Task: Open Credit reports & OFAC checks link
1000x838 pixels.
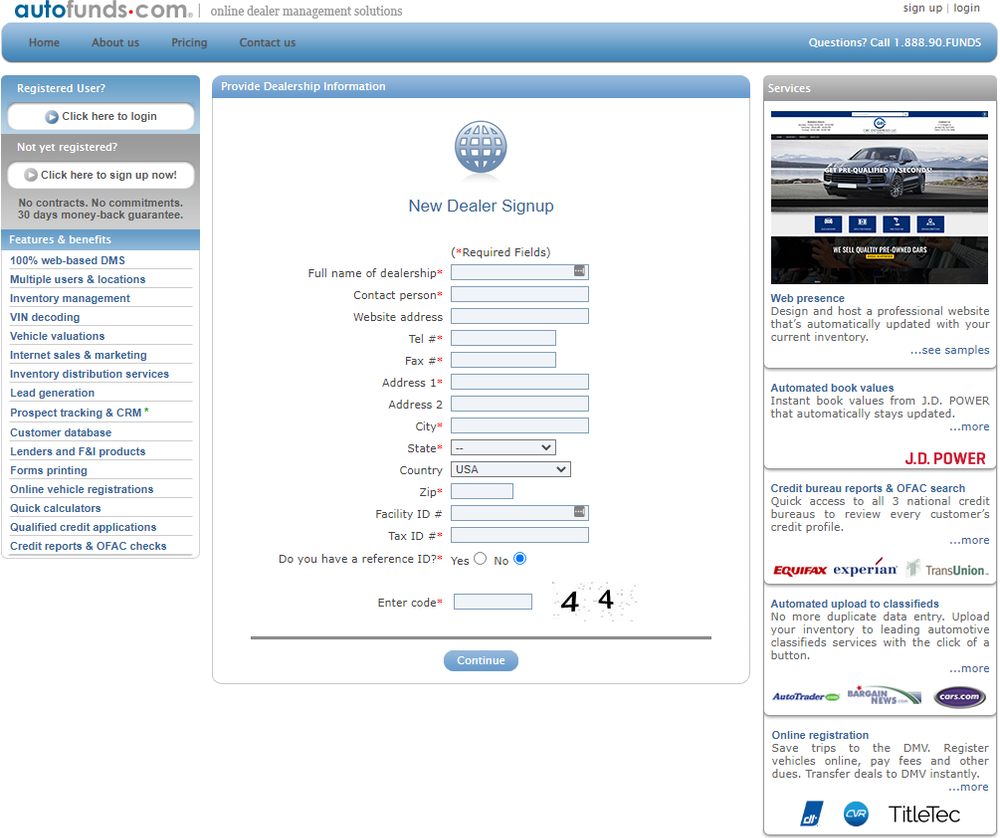Action: pos(88,546)
